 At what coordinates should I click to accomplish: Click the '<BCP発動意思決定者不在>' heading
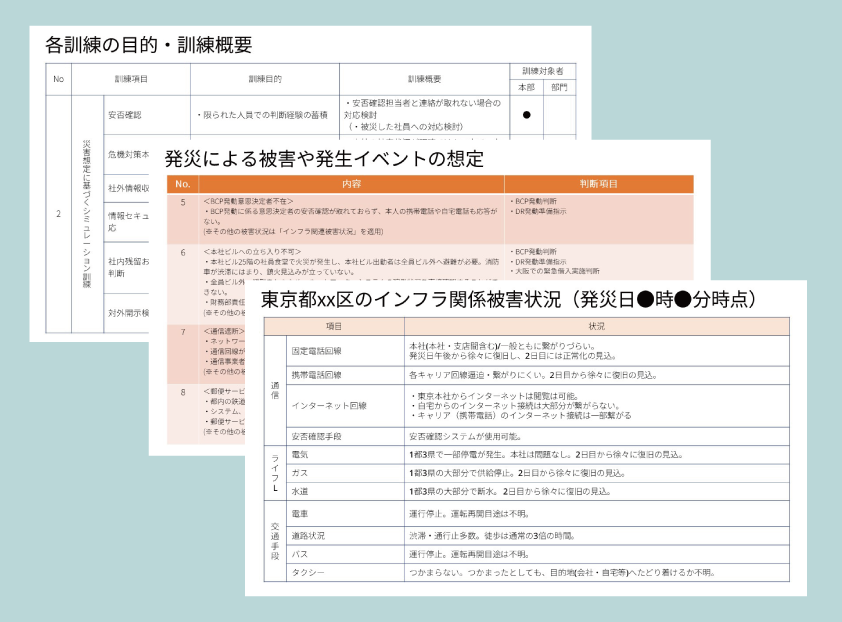tap(248, 201)
